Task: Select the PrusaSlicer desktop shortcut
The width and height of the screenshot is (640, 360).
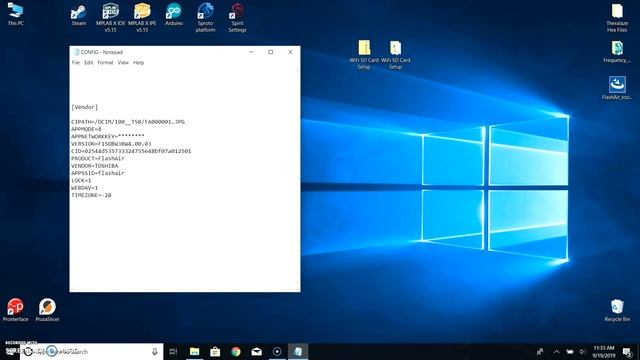Action: (47, 310)
